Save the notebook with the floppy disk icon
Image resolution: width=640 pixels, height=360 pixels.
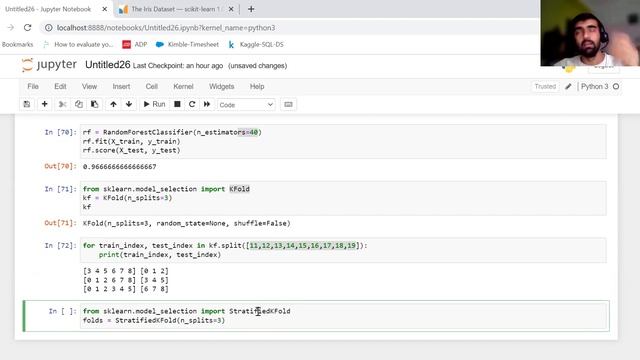tap(27, 104)
